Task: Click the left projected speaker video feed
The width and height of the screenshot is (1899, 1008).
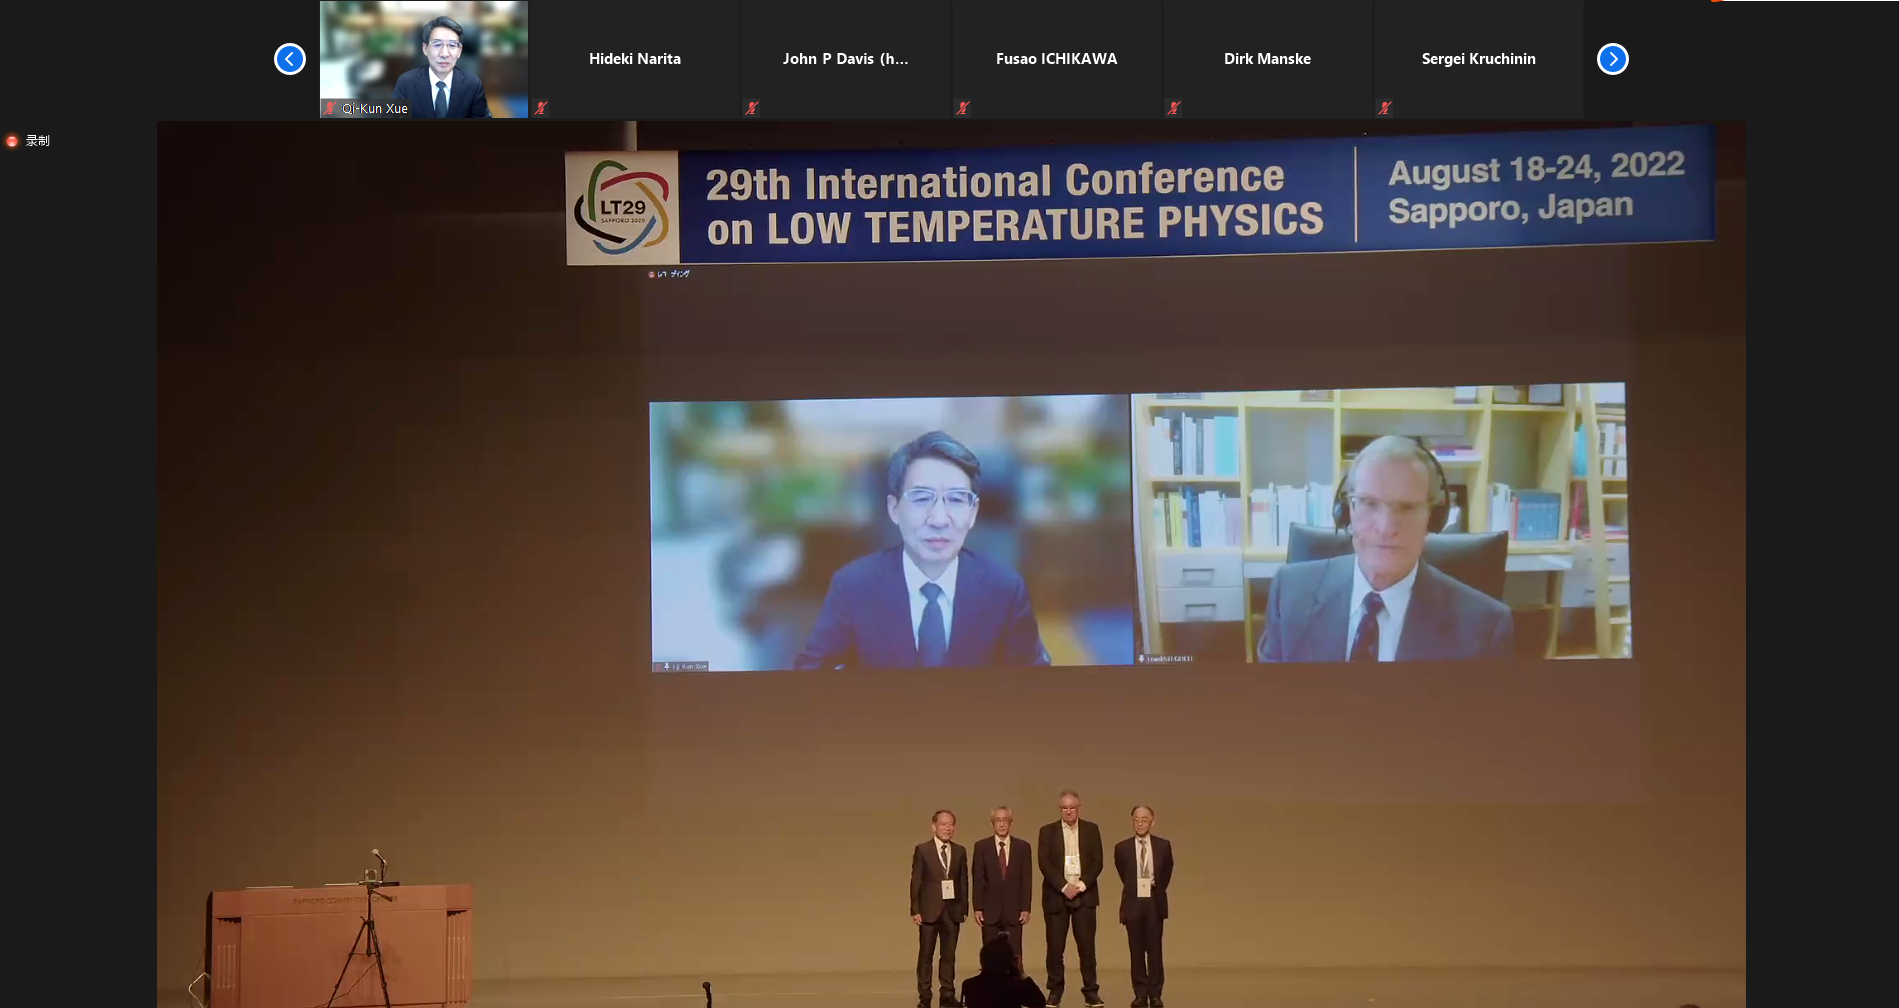Action: (890, 532)
